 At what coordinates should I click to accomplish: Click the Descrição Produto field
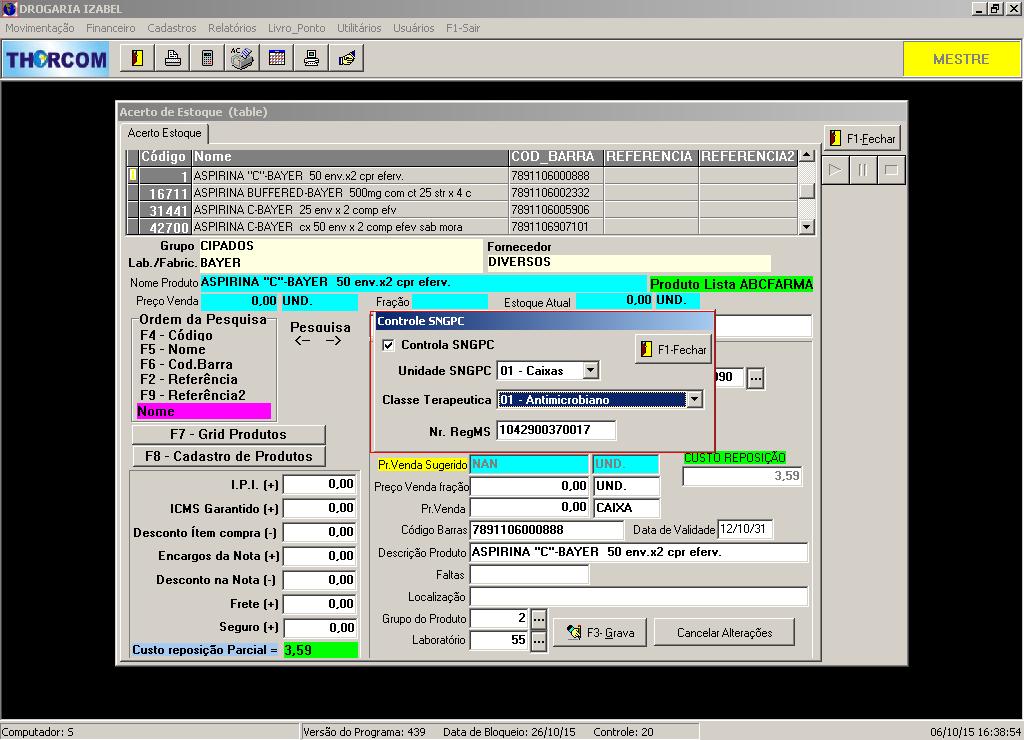pyautogui.click(x=639, y=552)
